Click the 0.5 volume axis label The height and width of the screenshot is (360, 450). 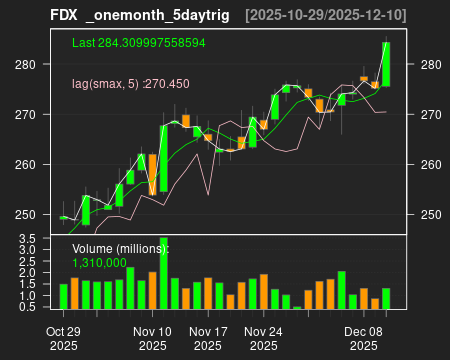(27, 307)
